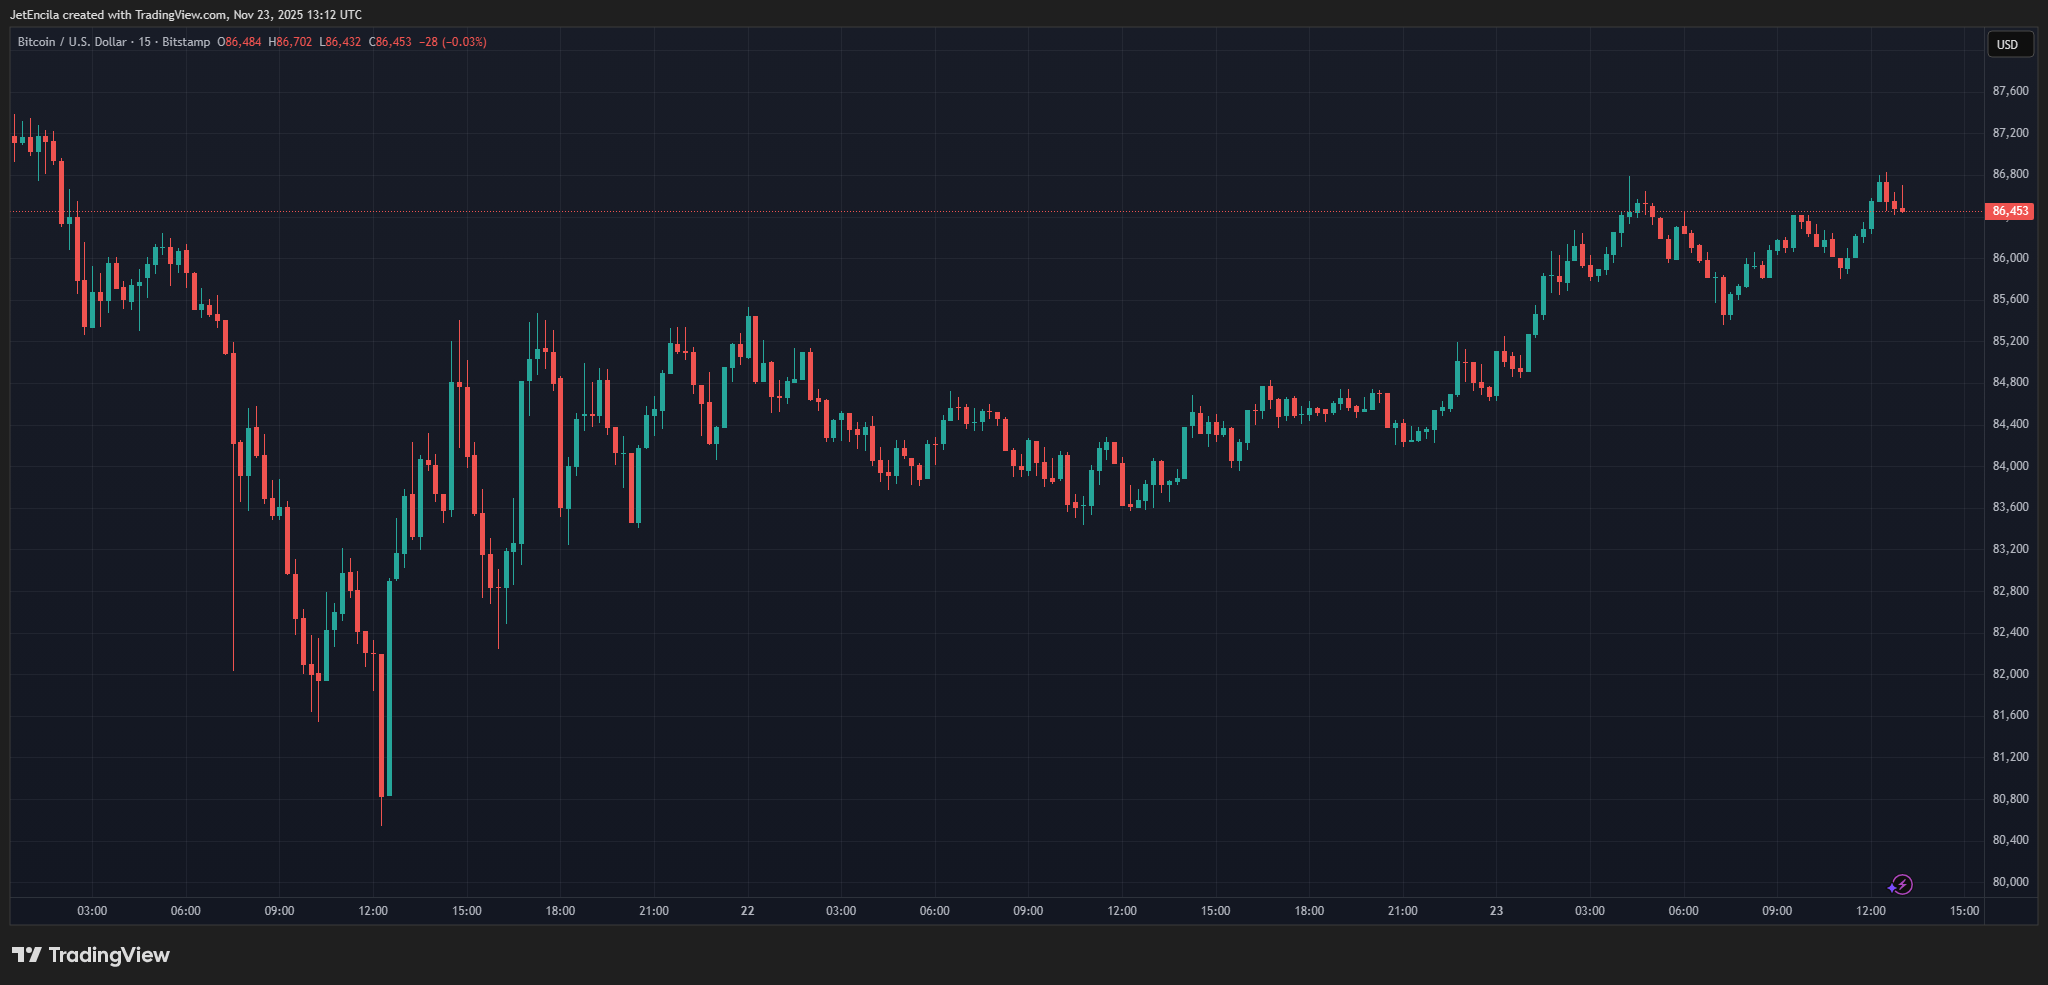Click the 85,200 price level label
This screenshot has height=985, width=2048.
click(x=2010, y=341)
